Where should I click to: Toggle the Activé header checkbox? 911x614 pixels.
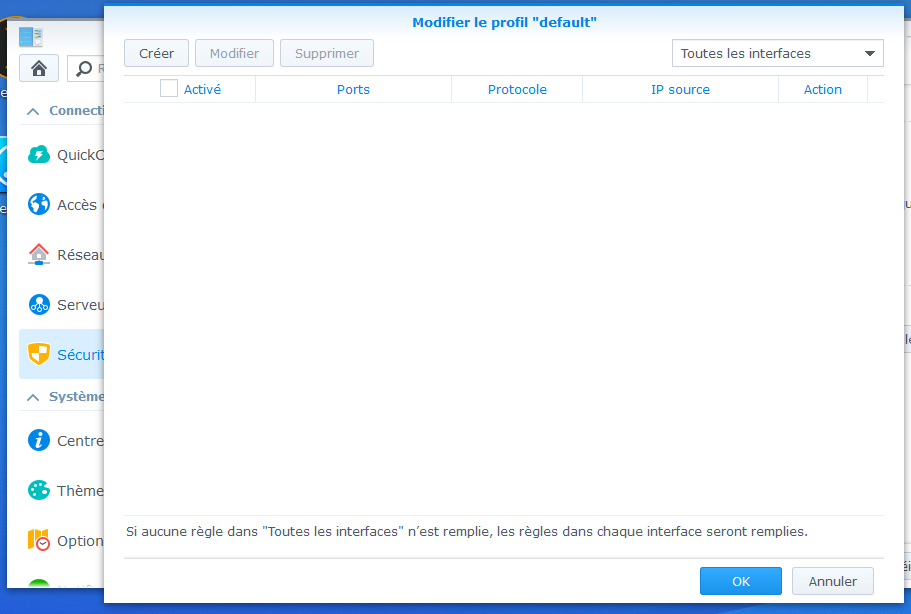168,89
